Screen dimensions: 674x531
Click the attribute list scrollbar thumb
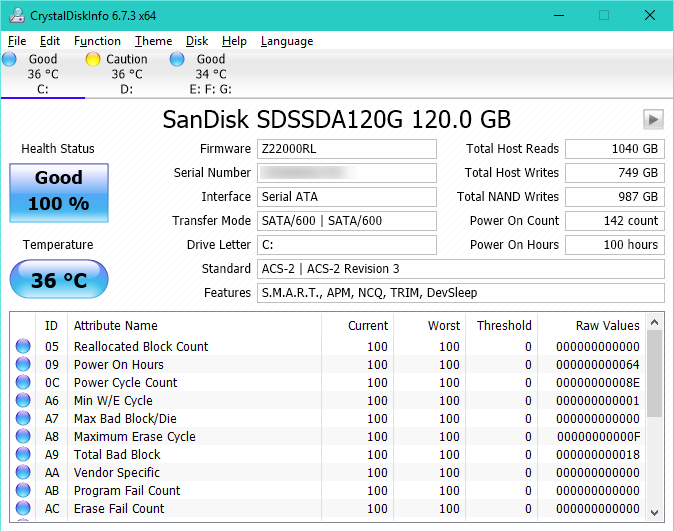click(x=655, y=374)
